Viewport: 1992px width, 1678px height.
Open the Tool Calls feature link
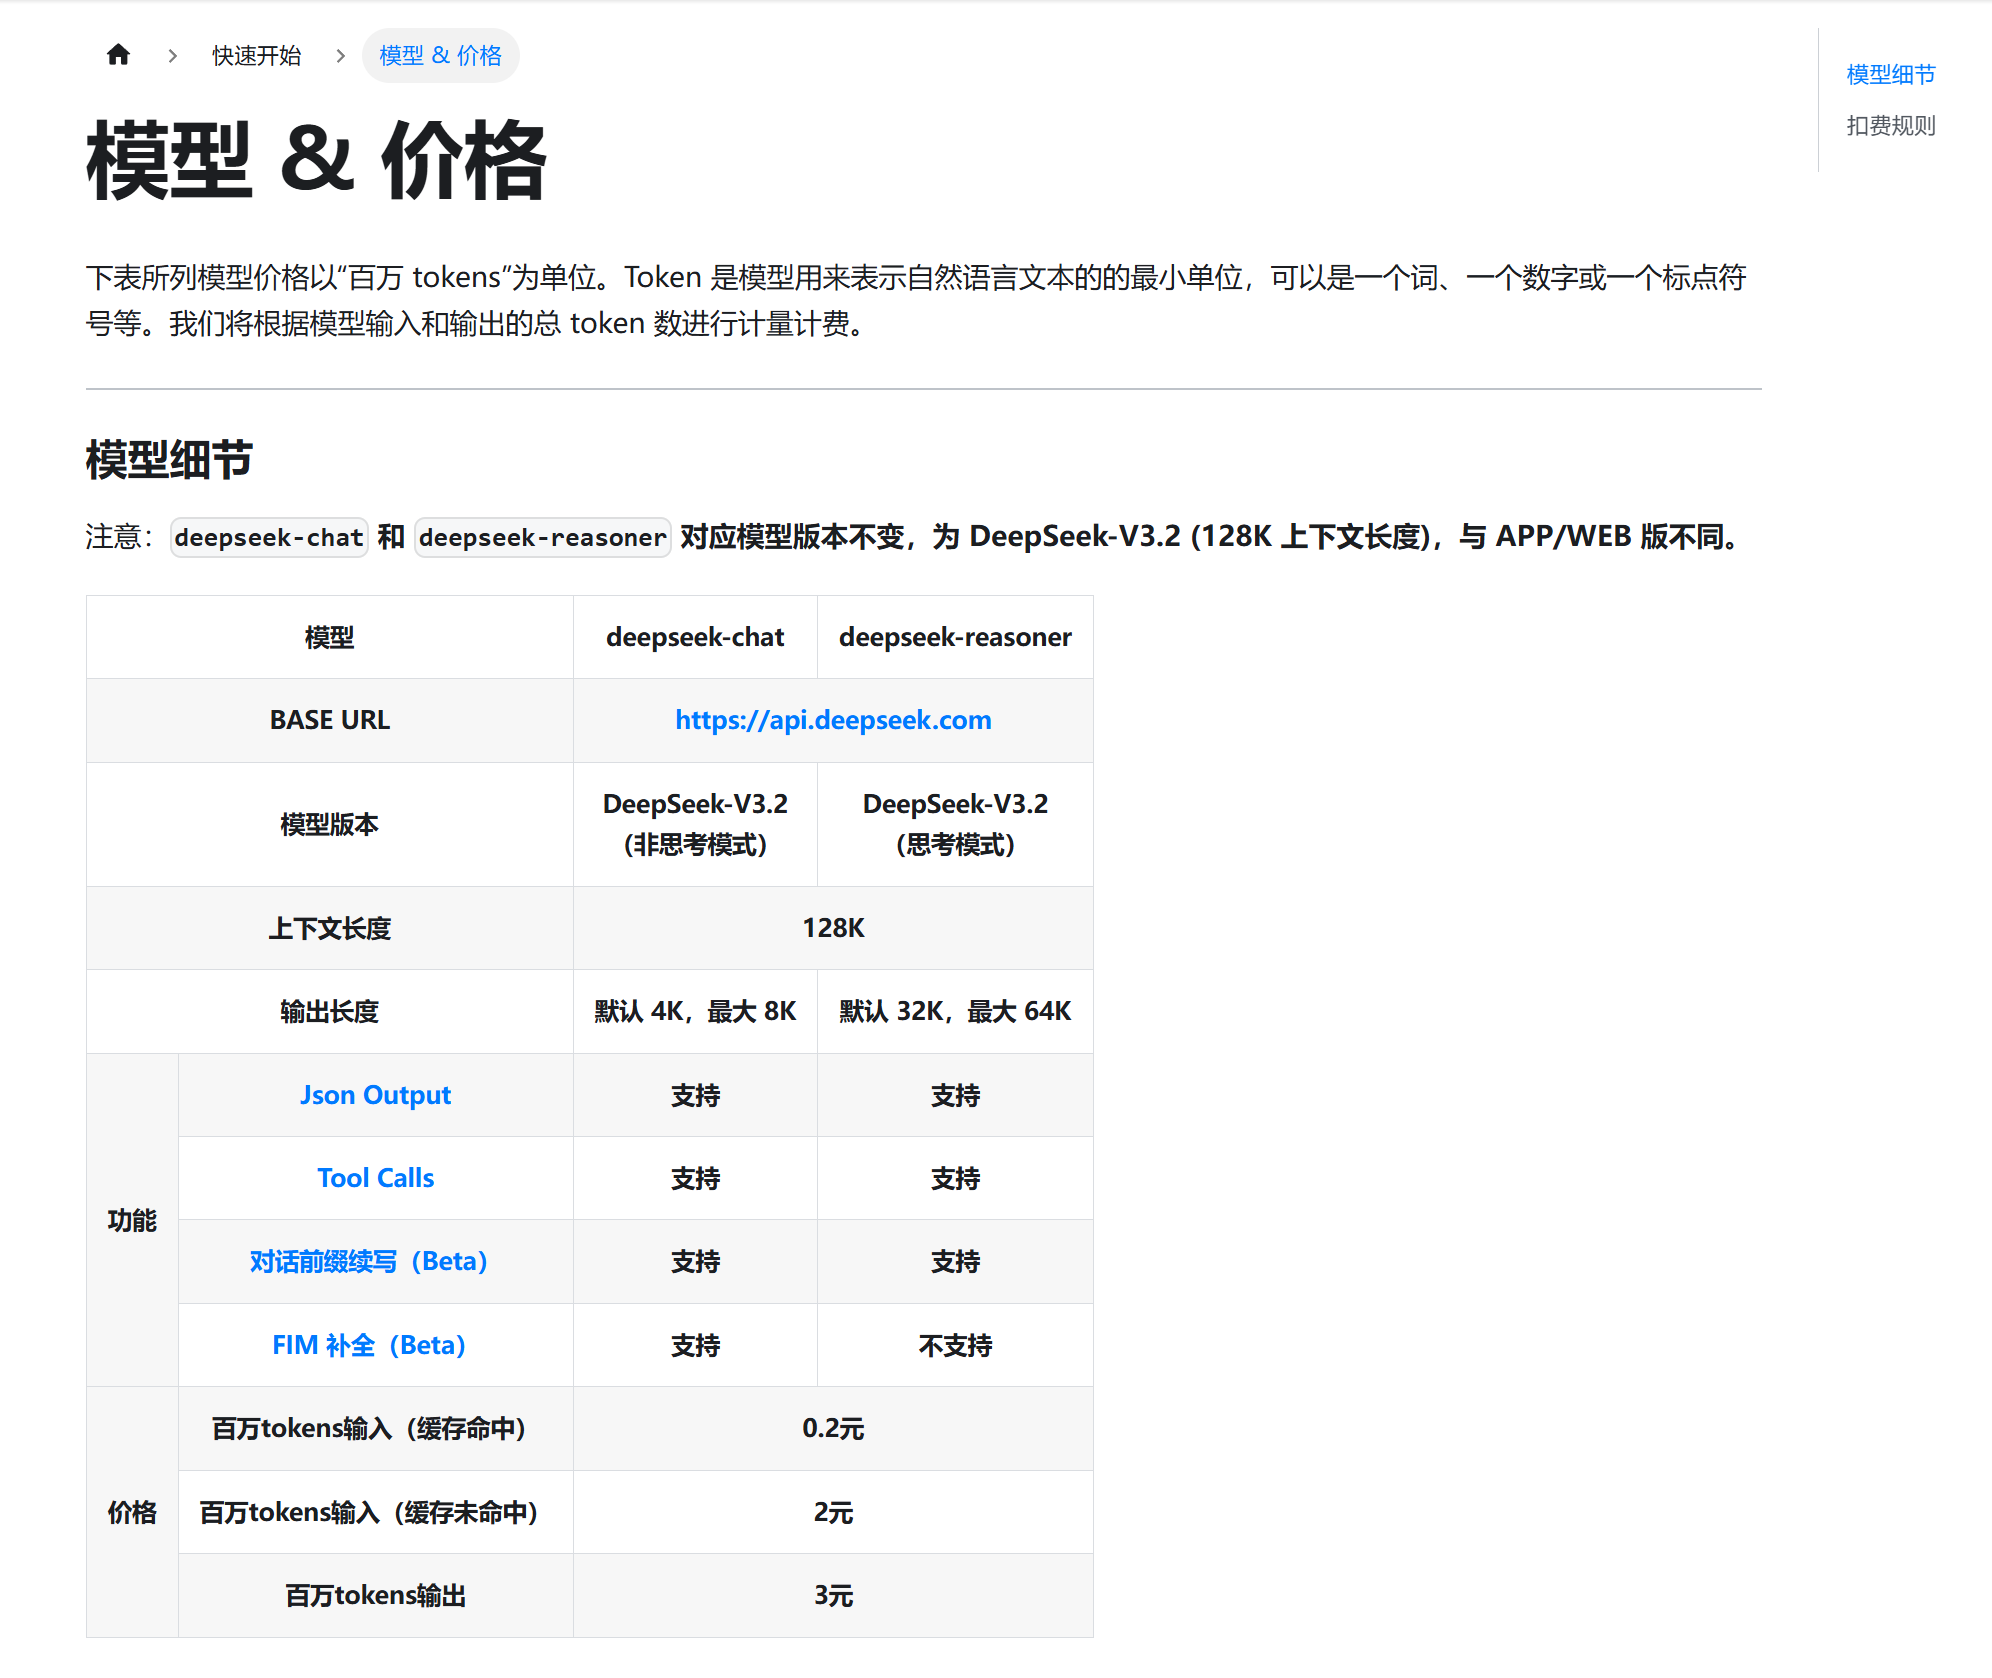tap(375, 1178)
